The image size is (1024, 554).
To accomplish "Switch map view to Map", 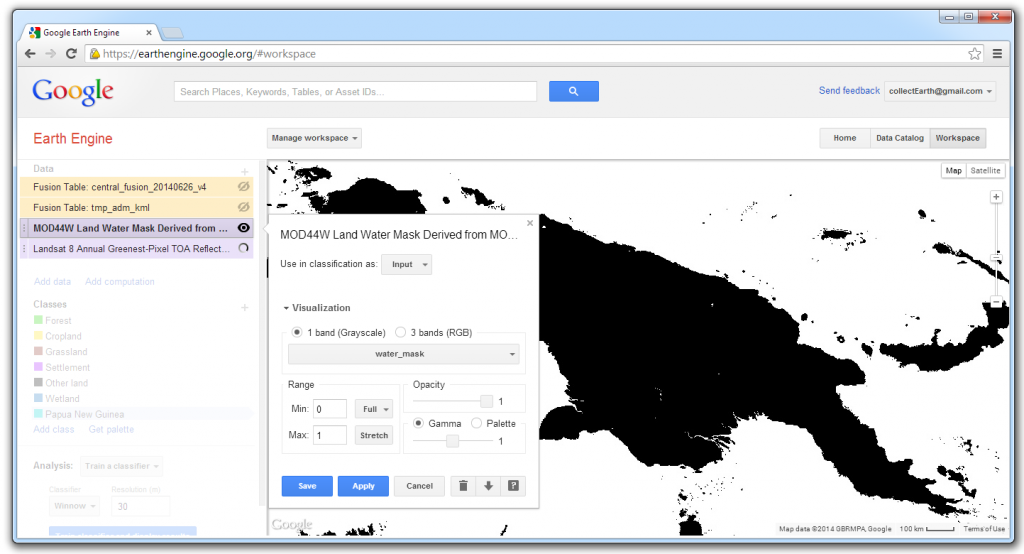I will pyautogui.click(x=953, y=171).
